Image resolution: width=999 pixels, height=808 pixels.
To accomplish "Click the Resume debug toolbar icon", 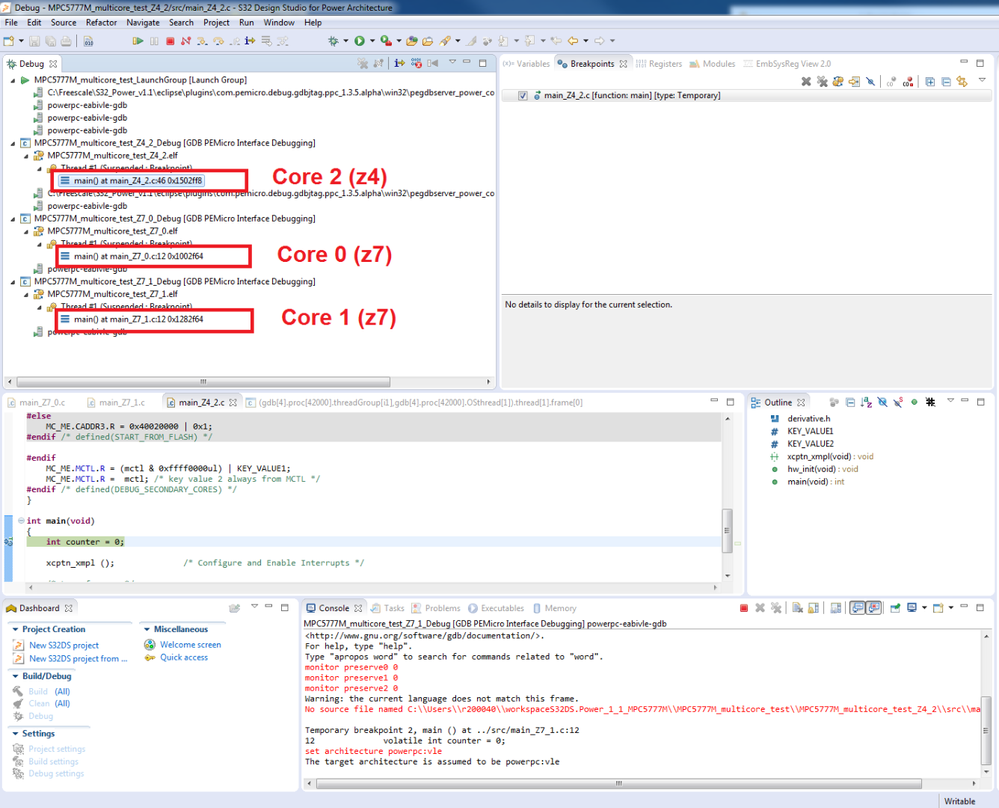I will [138, 41].
